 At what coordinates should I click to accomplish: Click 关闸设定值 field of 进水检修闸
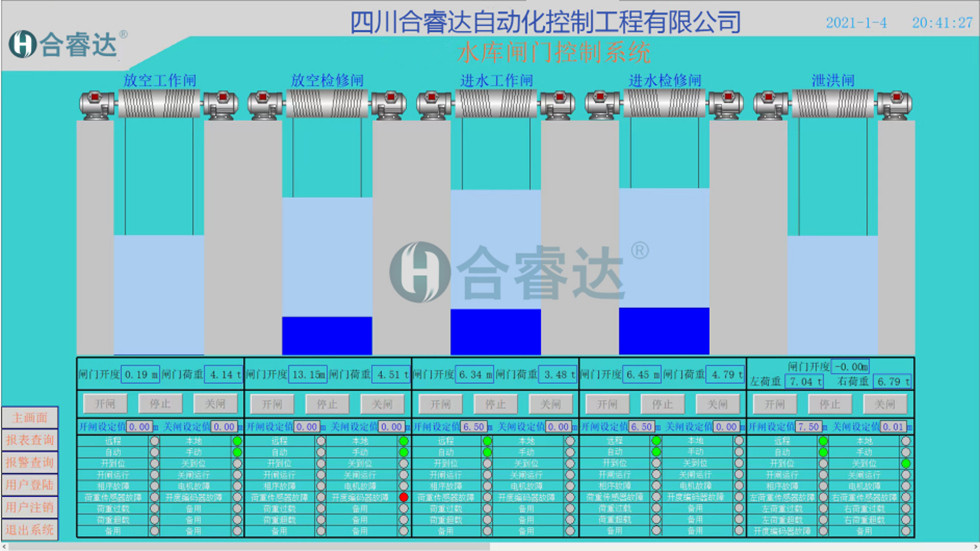point(726,427)
